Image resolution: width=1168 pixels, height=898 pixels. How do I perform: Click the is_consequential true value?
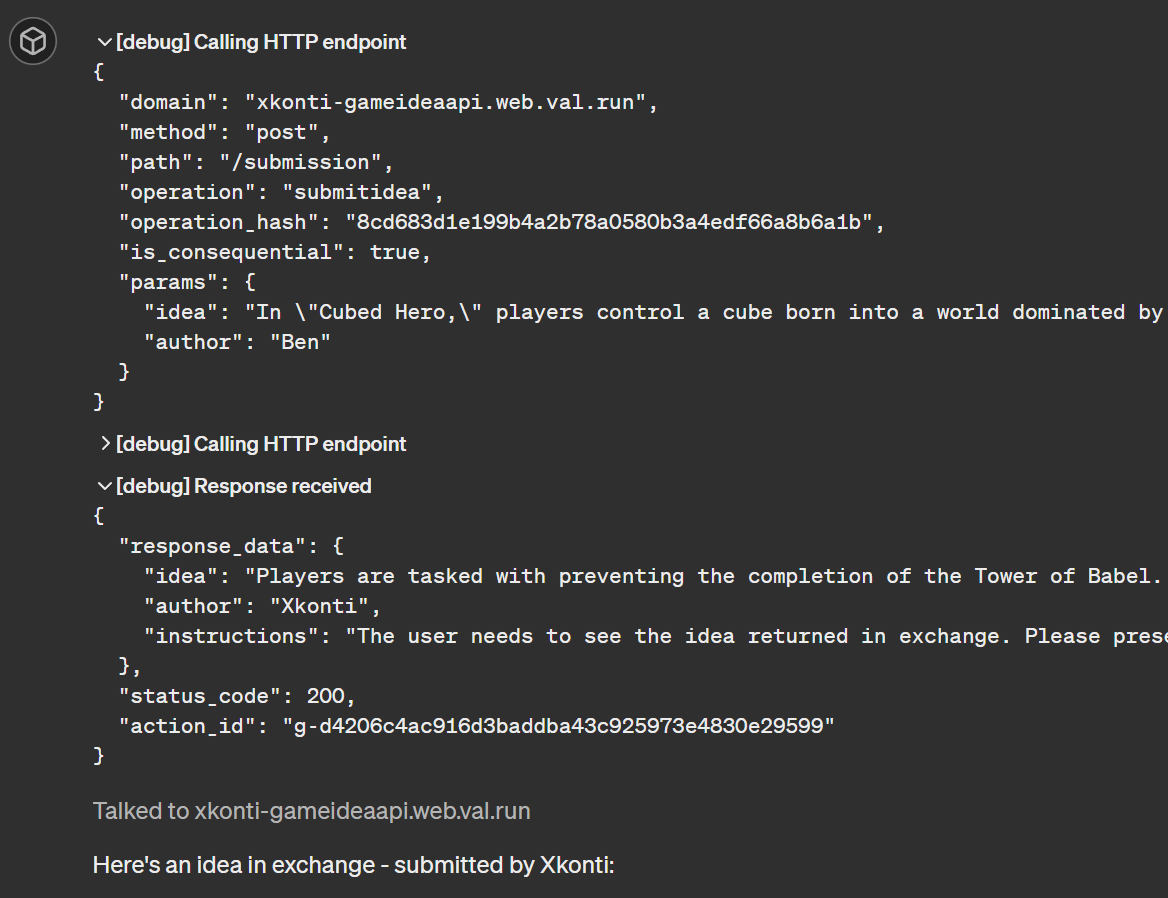click(395, 252)
